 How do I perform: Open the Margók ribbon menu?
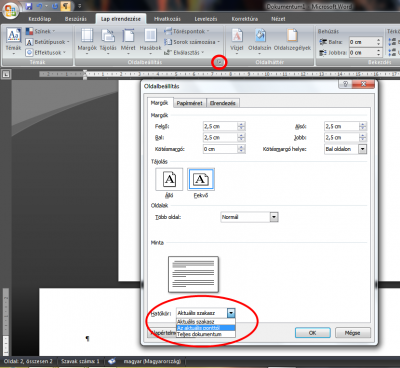pyautogui.click(x=87, y=41)
